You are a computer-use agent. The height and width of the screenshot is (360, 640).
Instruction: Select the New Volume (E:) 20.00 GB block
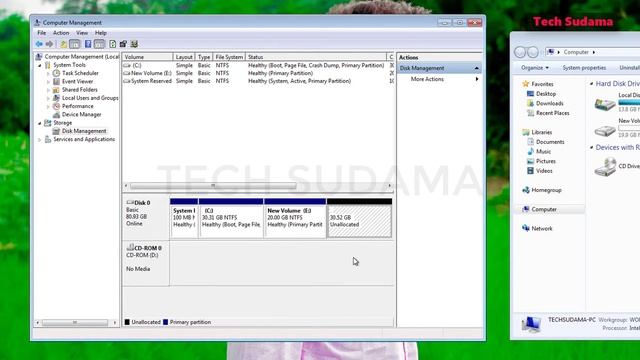coord(295,218)
